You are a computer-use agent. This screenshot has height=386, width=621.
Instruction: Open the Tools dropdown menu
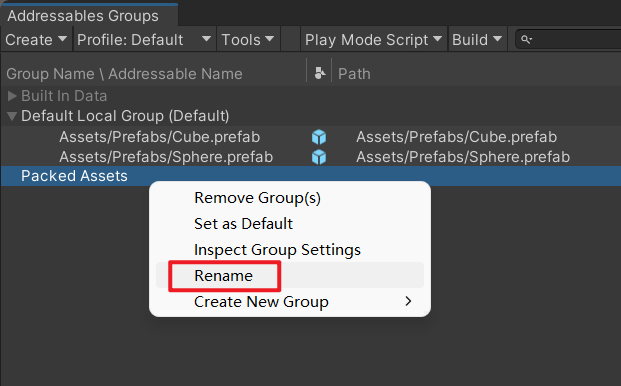(248, 40)
